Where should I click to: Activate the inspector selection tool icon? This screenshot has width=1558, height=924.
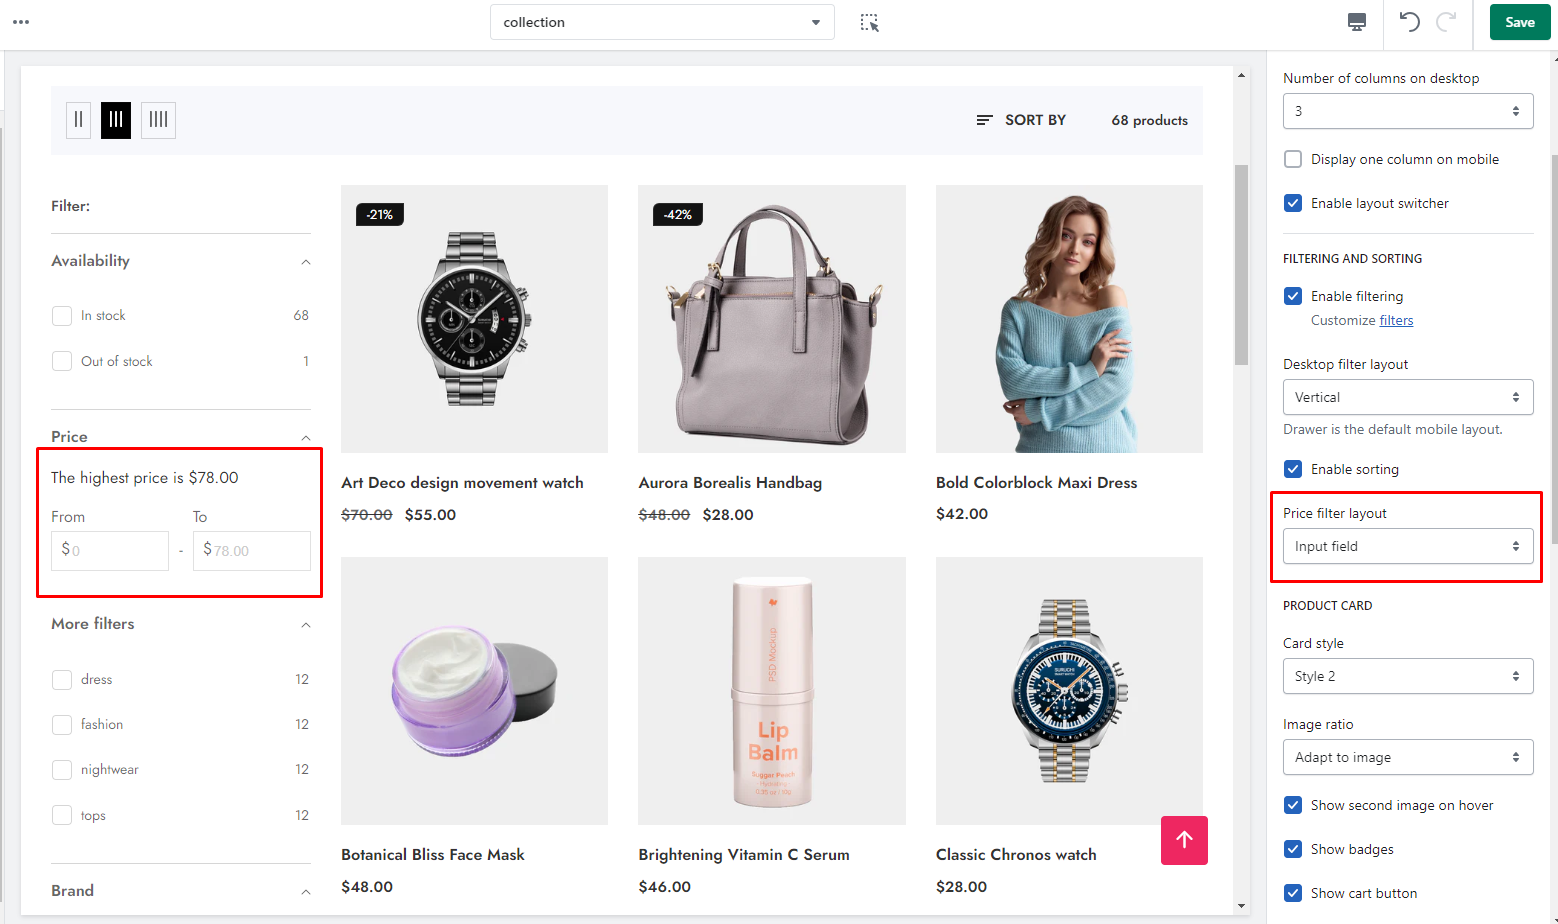click(x=869, y=22)
